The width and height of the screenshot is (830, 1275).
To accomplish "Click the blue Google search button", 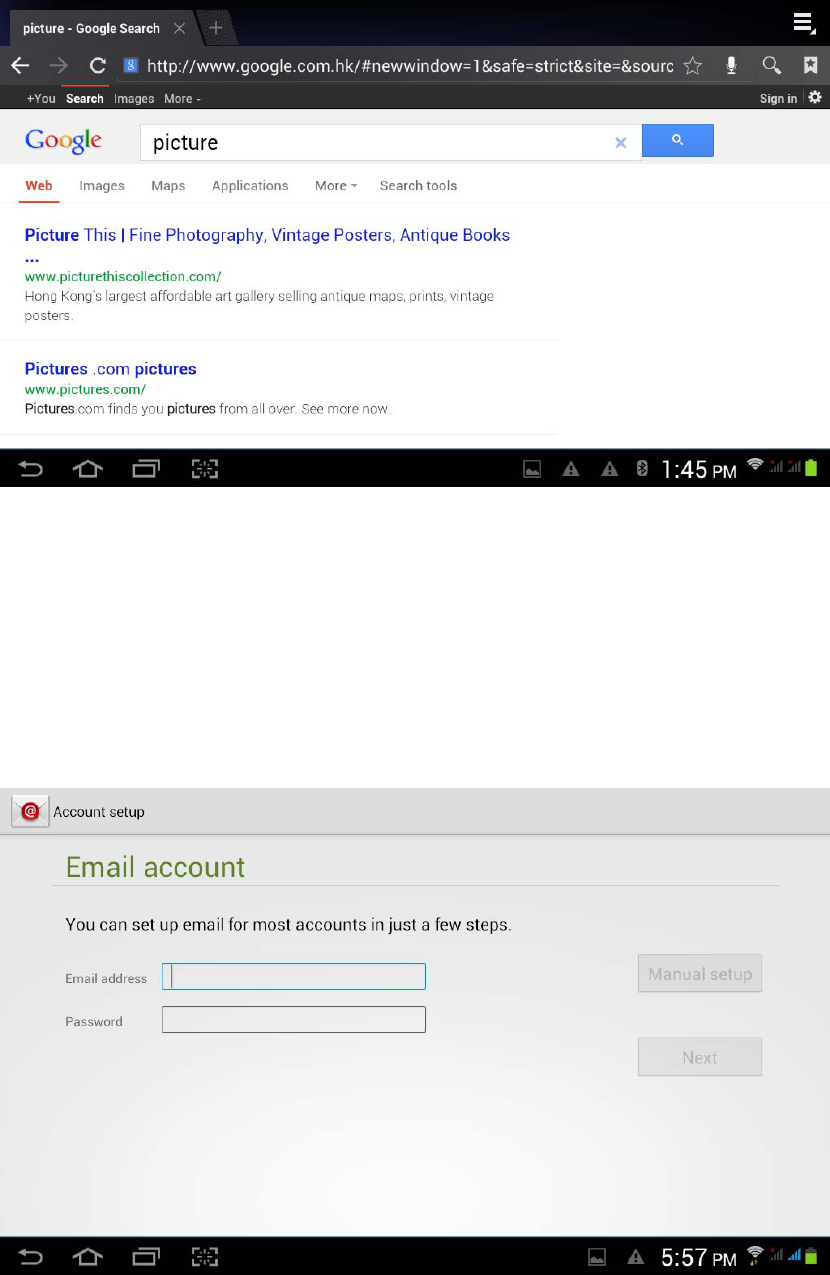I will click(x=677, y=141).
